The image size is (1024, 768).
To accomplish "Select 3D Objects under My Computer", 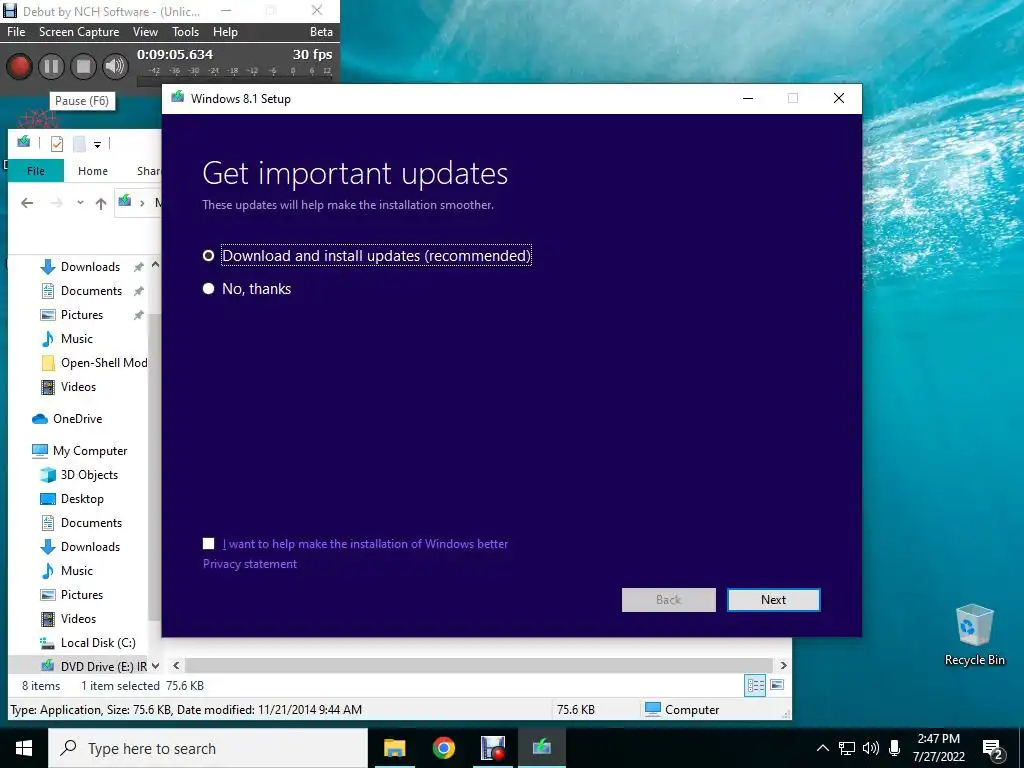I will tap(79, 475).
